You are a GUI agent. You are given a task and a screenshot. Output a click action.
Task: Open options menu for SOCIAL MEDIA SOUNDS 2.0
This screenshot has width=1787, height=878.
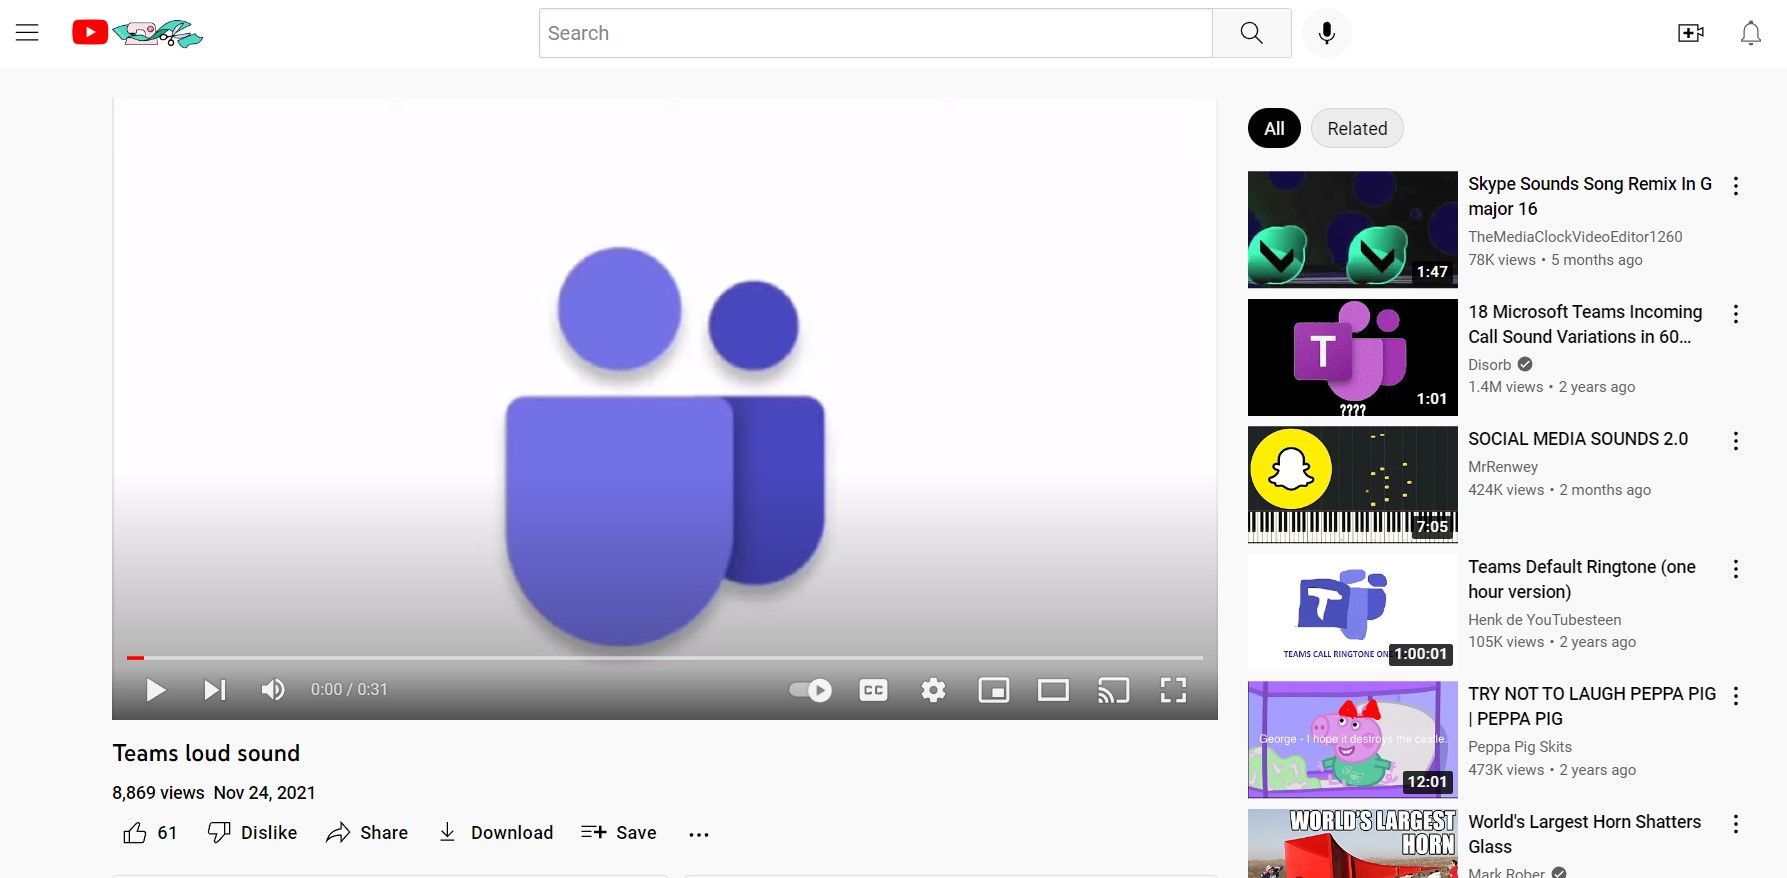pyautogui.click(x=1736, y=441)
